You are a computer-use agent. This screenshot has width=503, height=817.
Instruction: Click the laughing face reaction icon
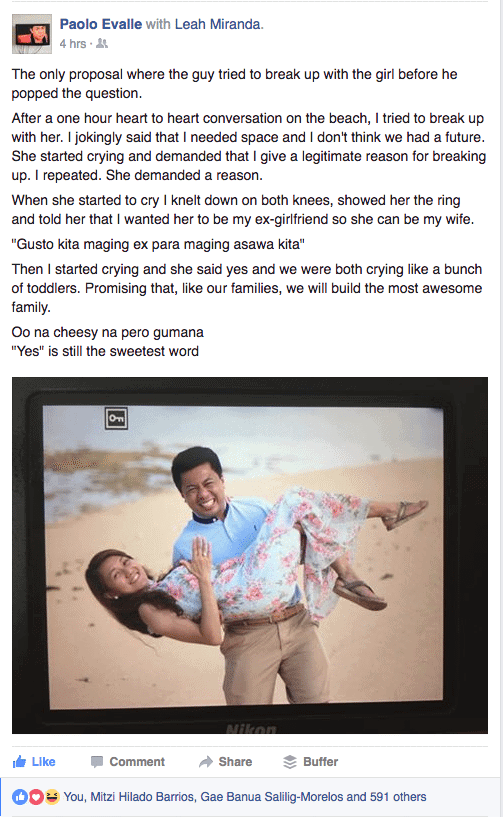click(51, 797)
